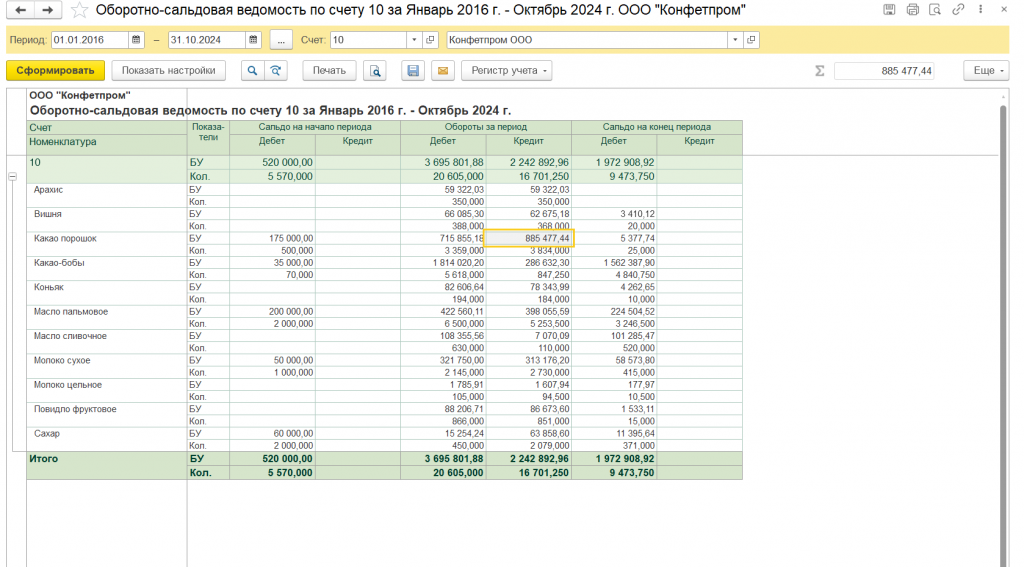
Task: Click the sum sigma icon
Action: pos(820,71)
